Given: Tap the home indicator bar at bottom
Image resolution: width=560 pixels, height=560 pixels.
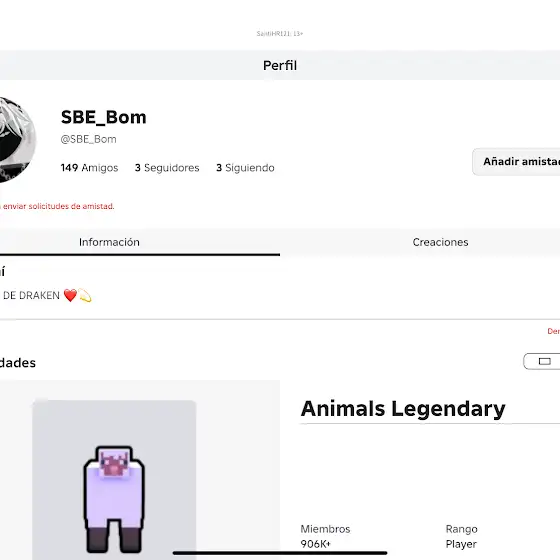Looking at the screenshot, I should pyautogui.click(x=280, y=553).
